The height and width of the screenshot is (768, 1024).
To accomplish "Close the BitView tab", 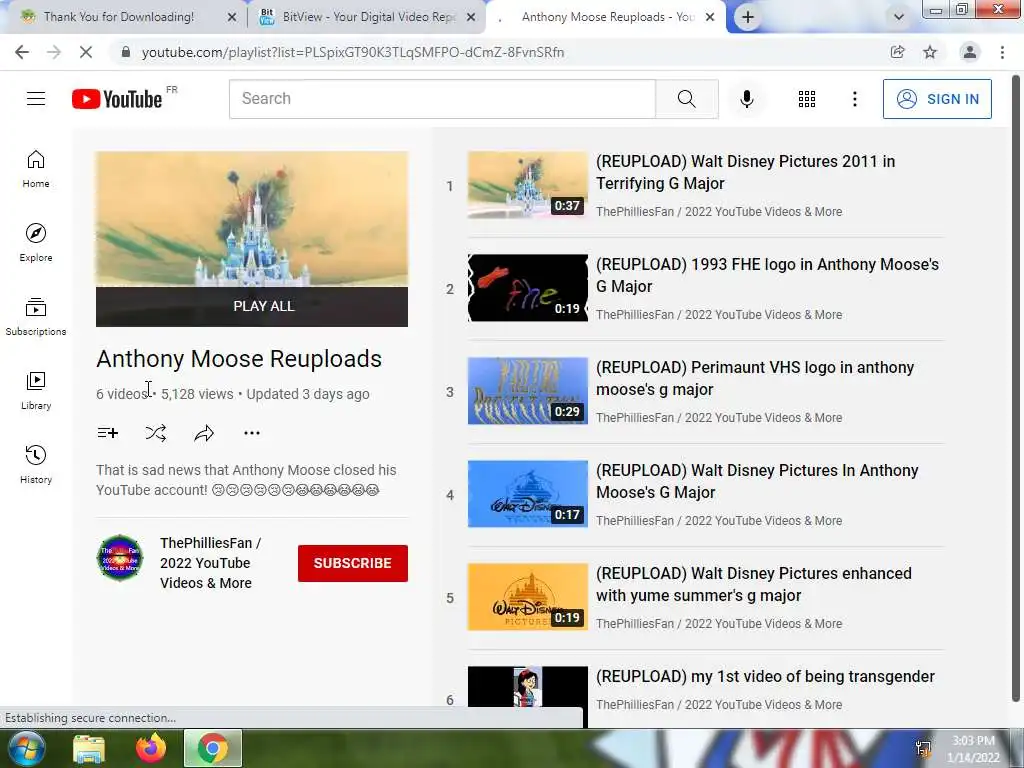I will click(471, 17).
